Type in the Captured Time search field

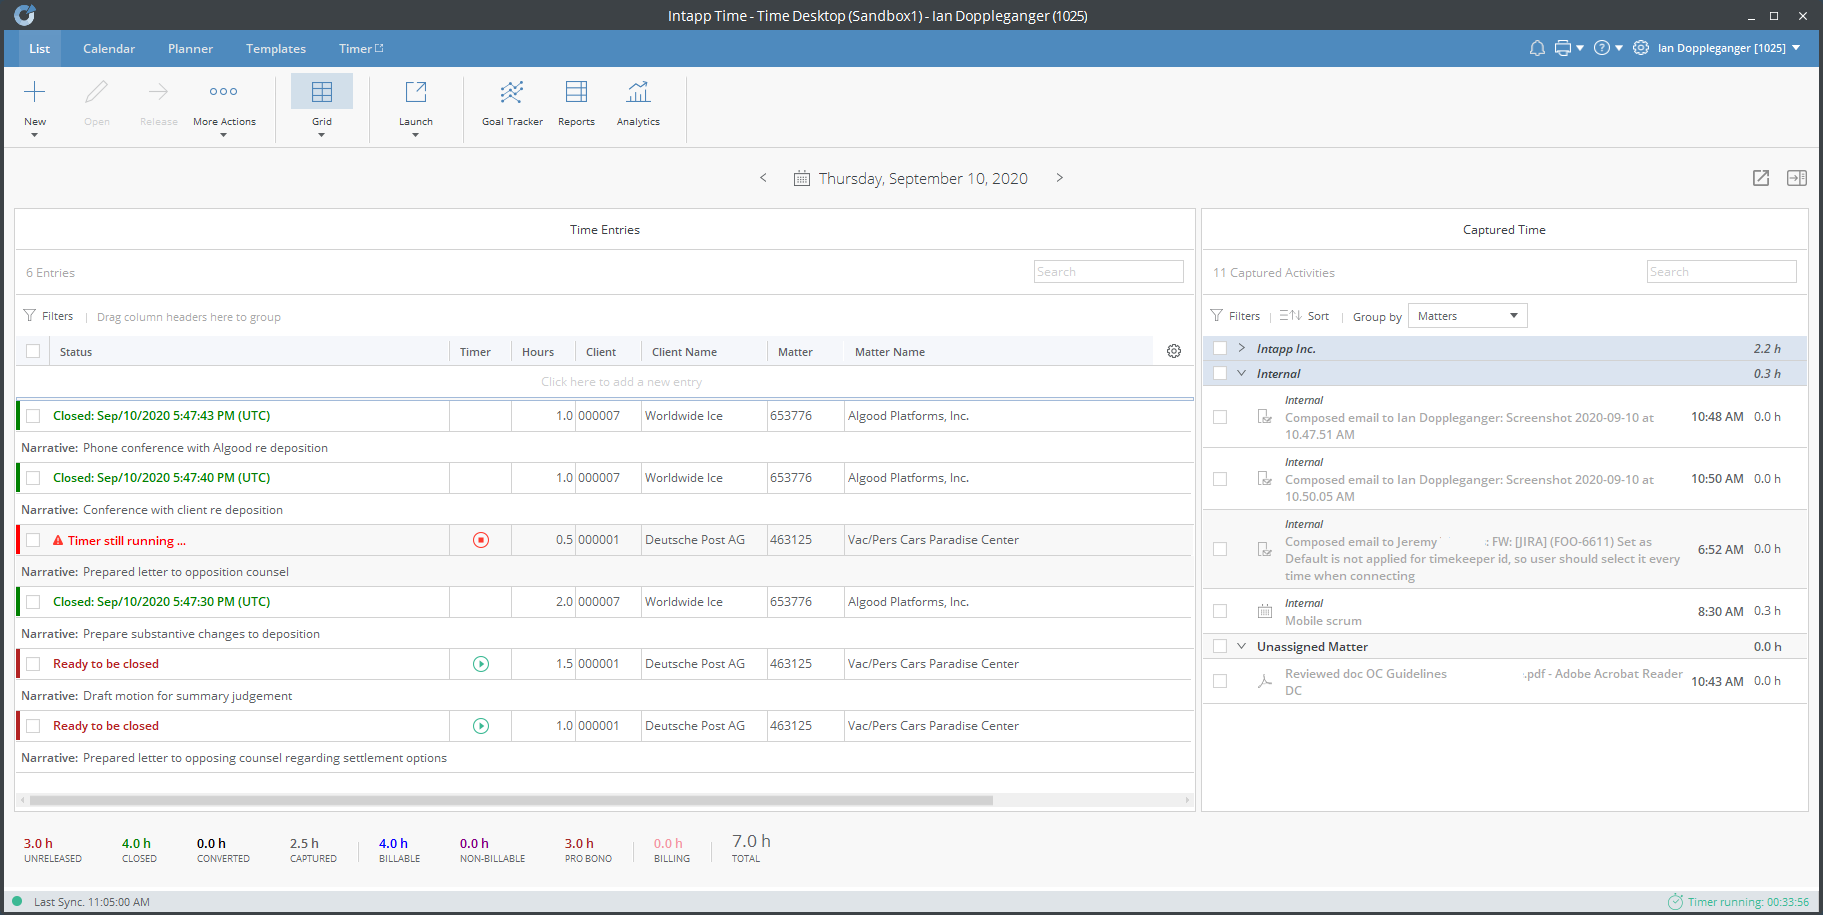(1721, 271)
